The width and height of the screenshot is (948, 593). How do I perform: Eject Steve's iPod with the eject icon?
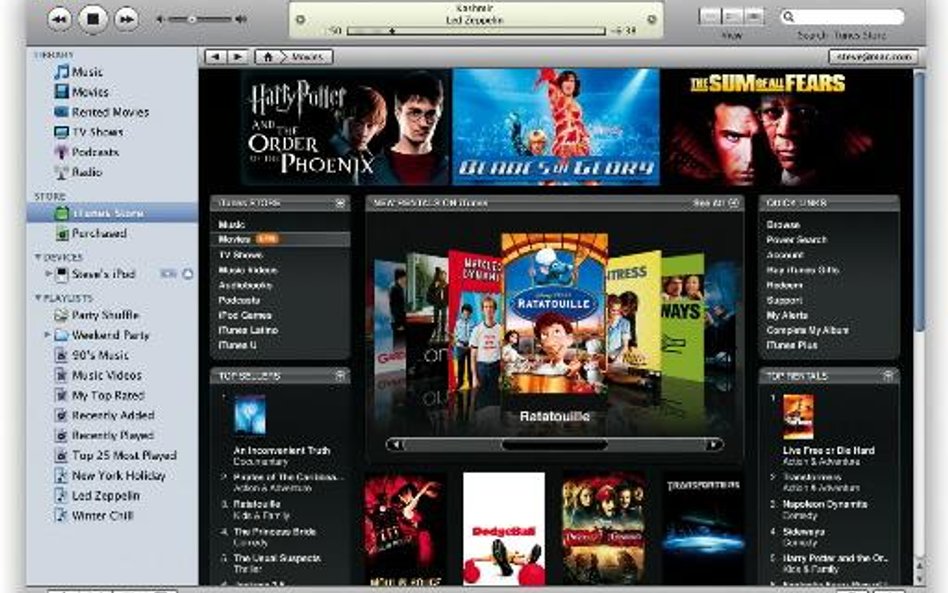coord(188,274)
